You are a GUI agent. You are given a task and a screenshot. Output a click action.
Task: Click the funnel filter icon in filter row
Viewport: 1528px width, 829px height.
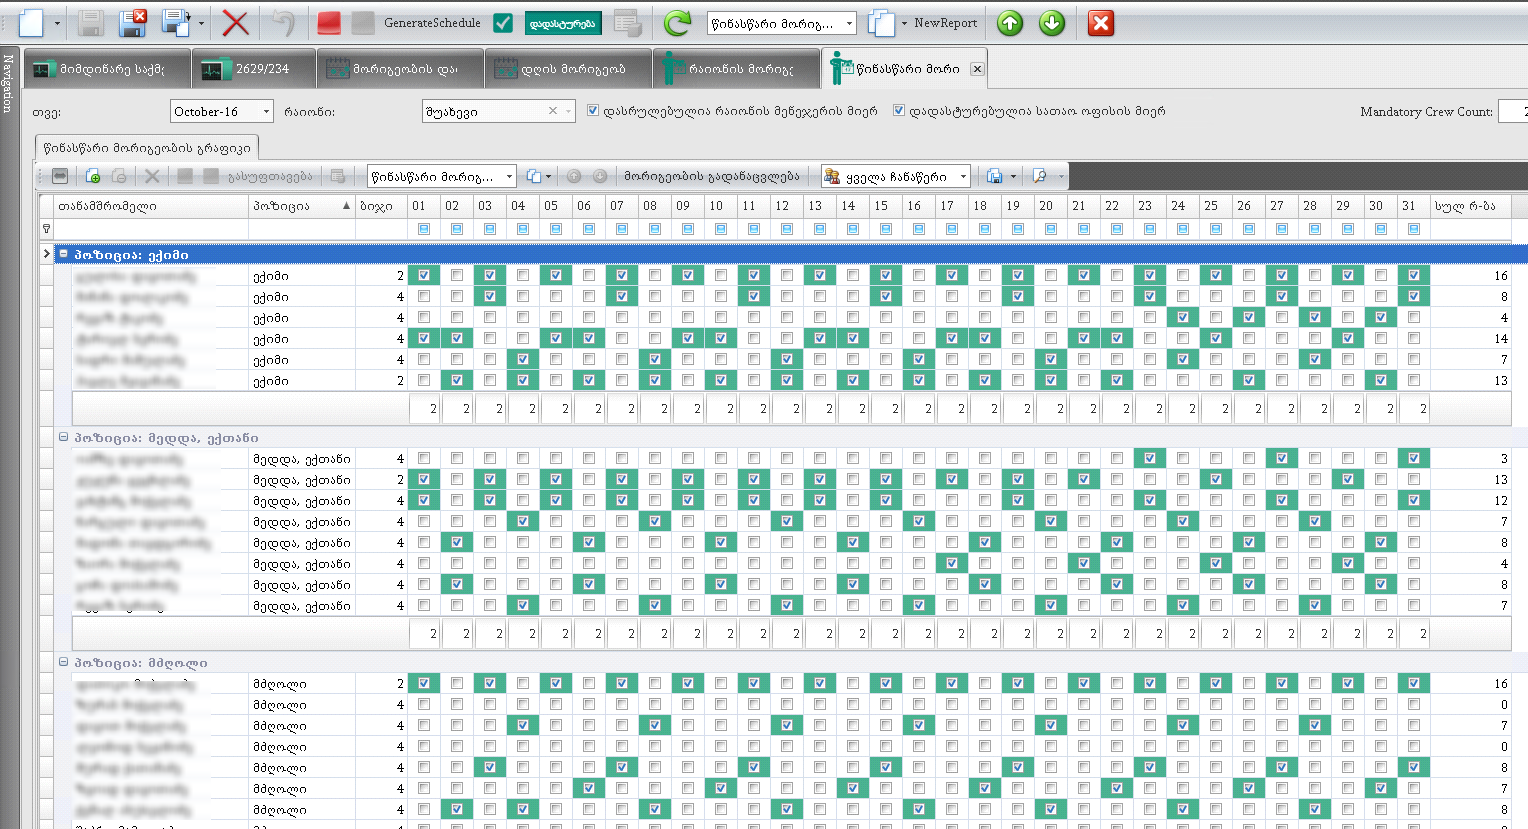[x=46, y=229]
